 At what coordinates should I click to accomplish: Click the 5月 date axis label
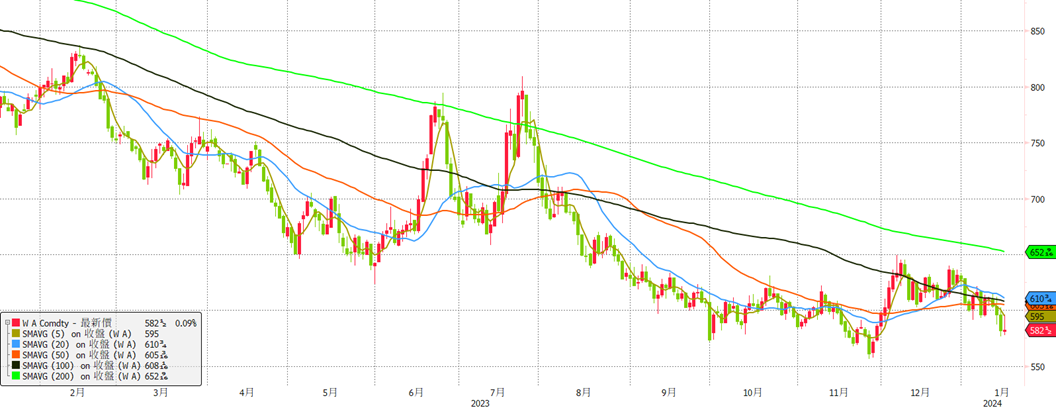pos(329,393)
